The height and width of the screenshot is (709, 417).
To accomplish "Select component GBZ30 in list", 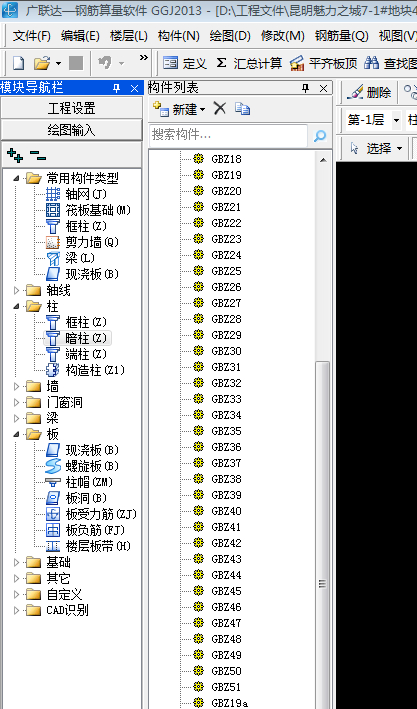I will click(226, 351).
